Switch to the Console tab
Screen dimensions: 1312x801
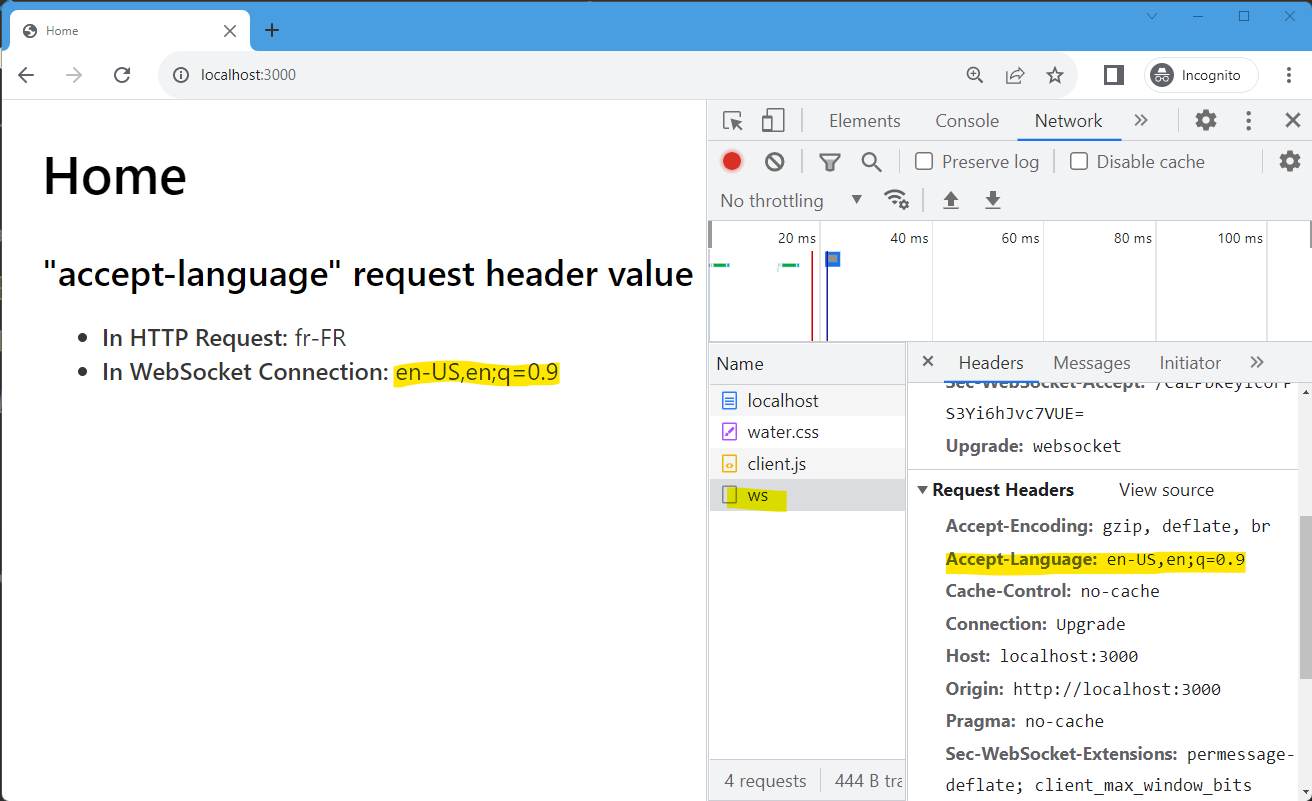966,120
